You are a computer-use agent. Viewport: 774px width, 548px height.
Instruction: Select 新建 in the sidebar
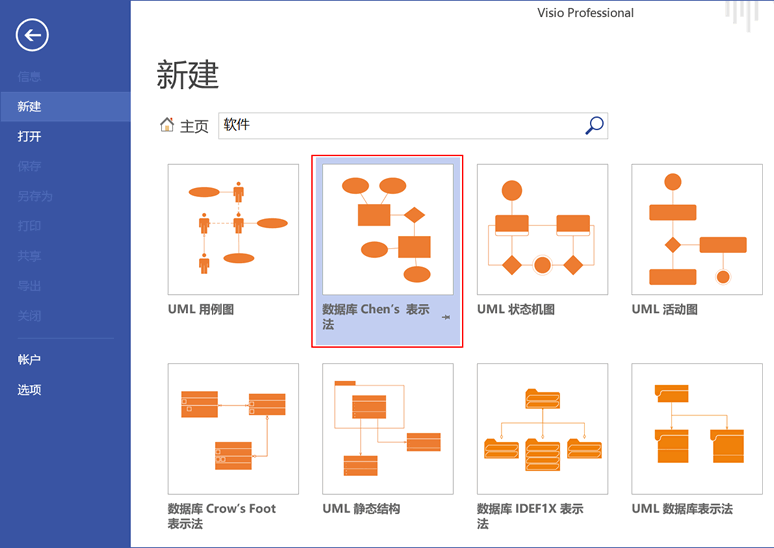65,107
